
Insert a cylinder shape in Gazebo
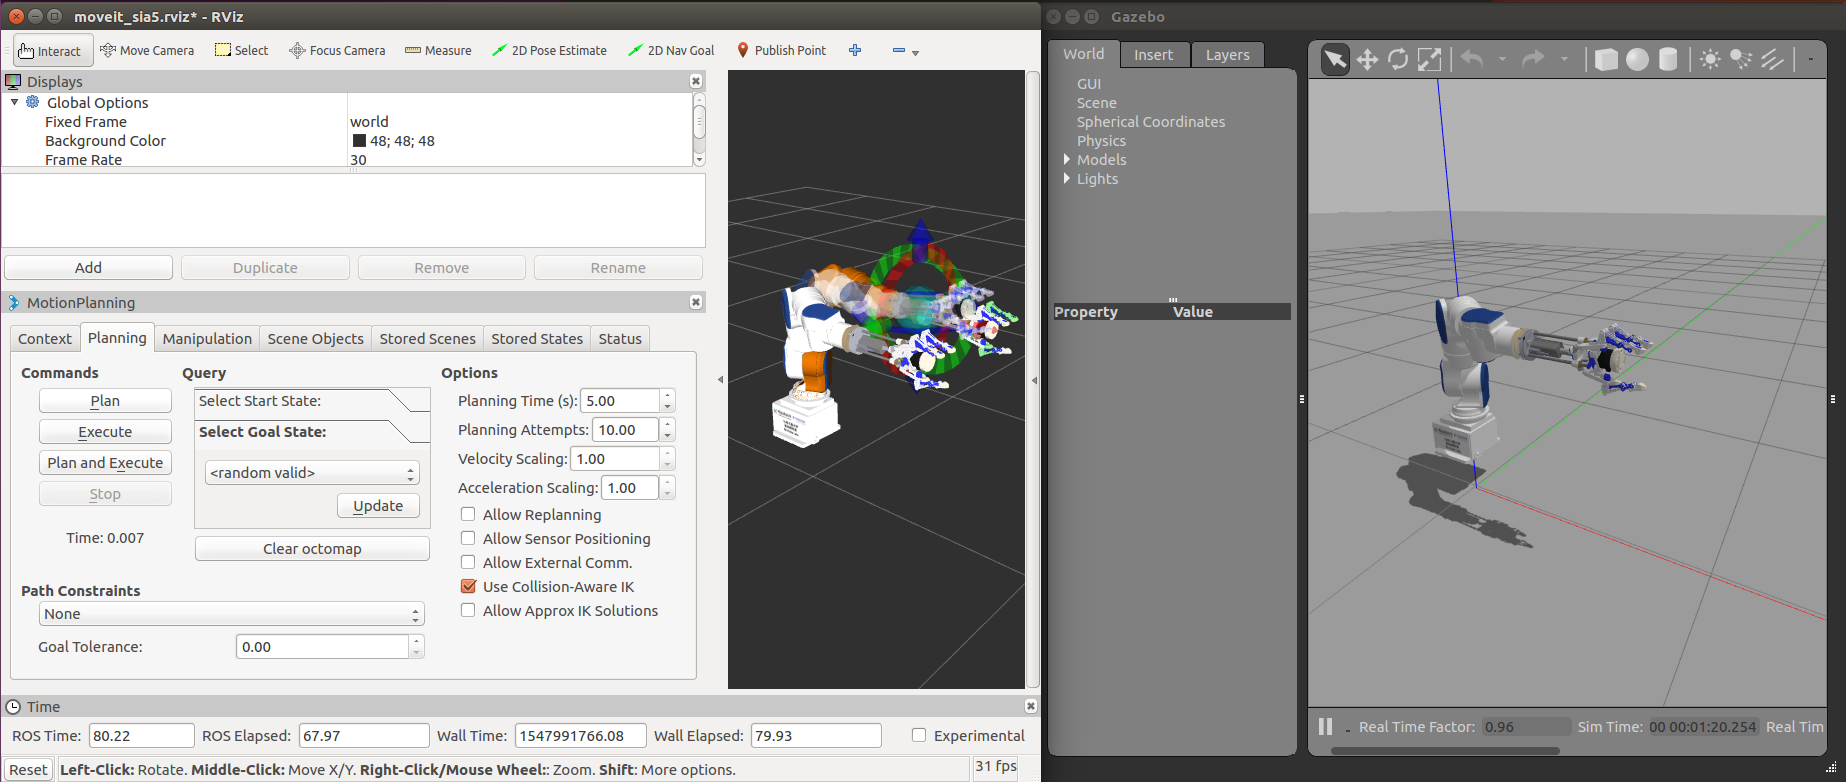pos(1668,59)
